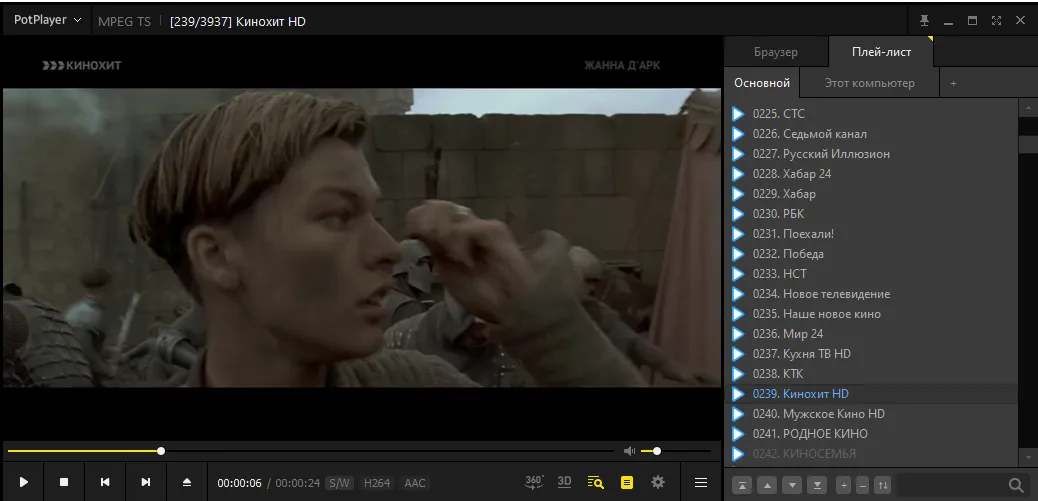The height and width of the screenshot is (501, 1038).
Task: Skip to the next playlist item
Action: [x=146, y=482]
